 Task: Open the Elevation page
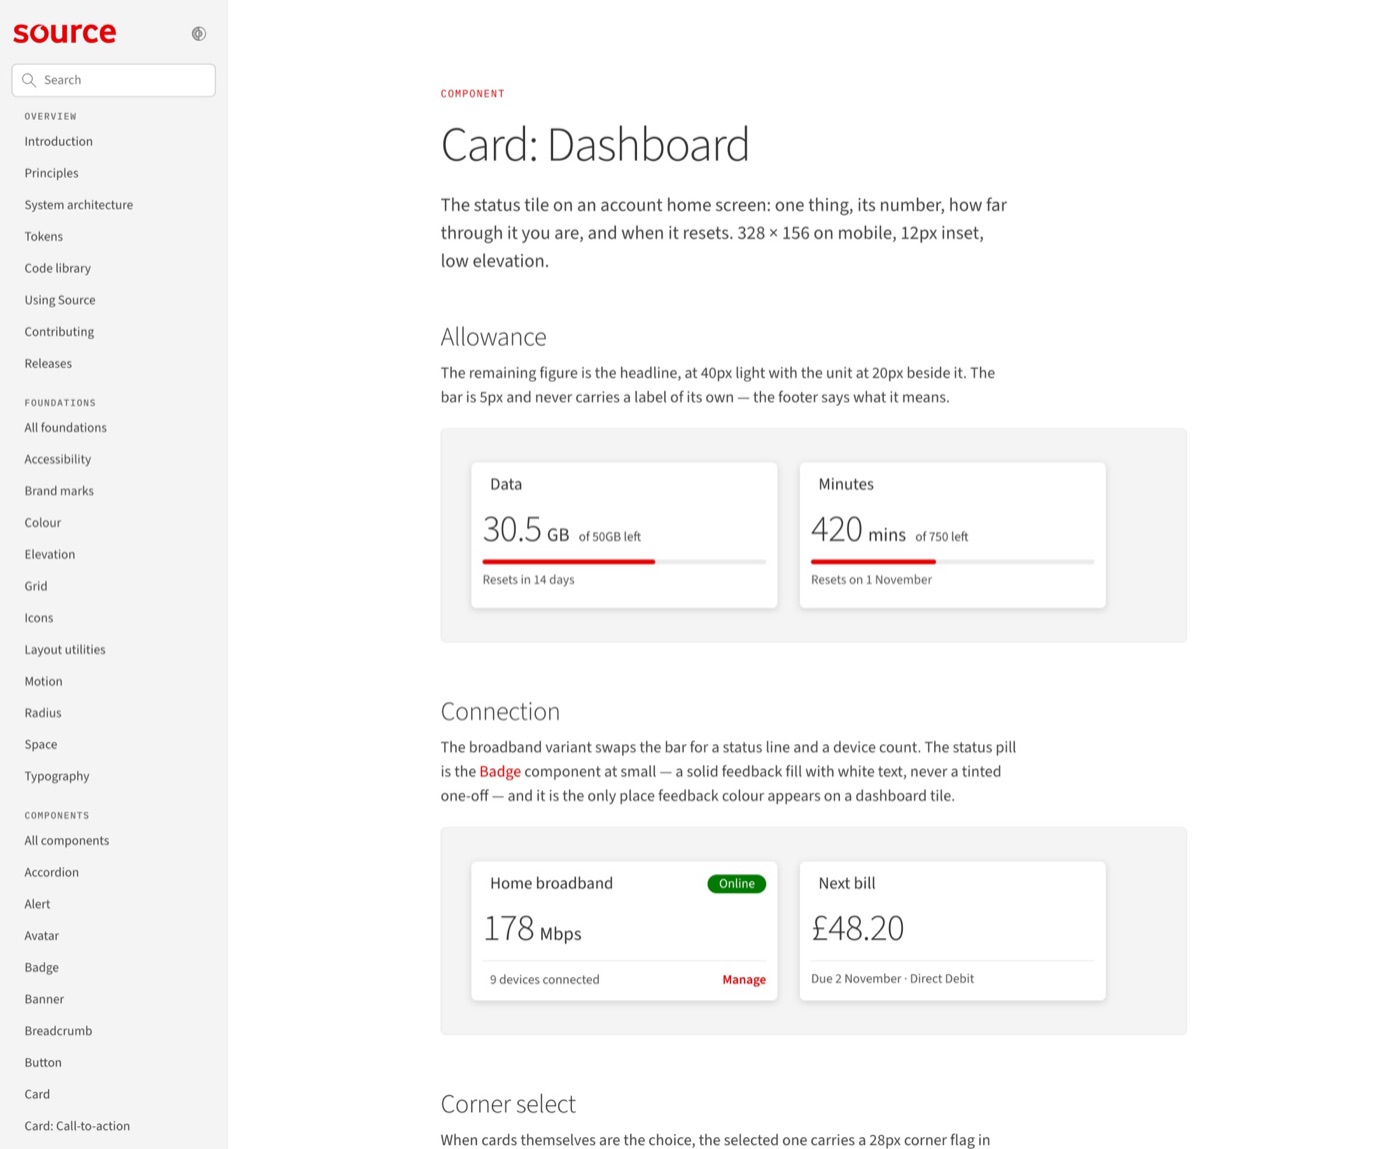point(50,555)
